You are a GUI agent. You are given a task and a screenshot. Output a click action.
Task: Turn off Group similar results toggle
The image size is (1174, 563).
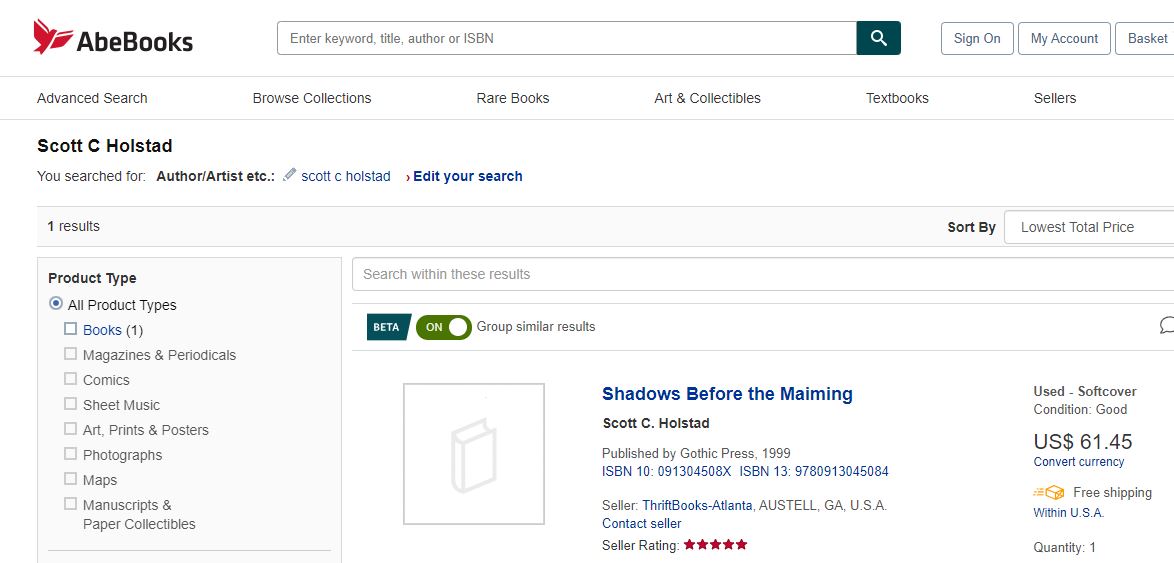point(444,327)
